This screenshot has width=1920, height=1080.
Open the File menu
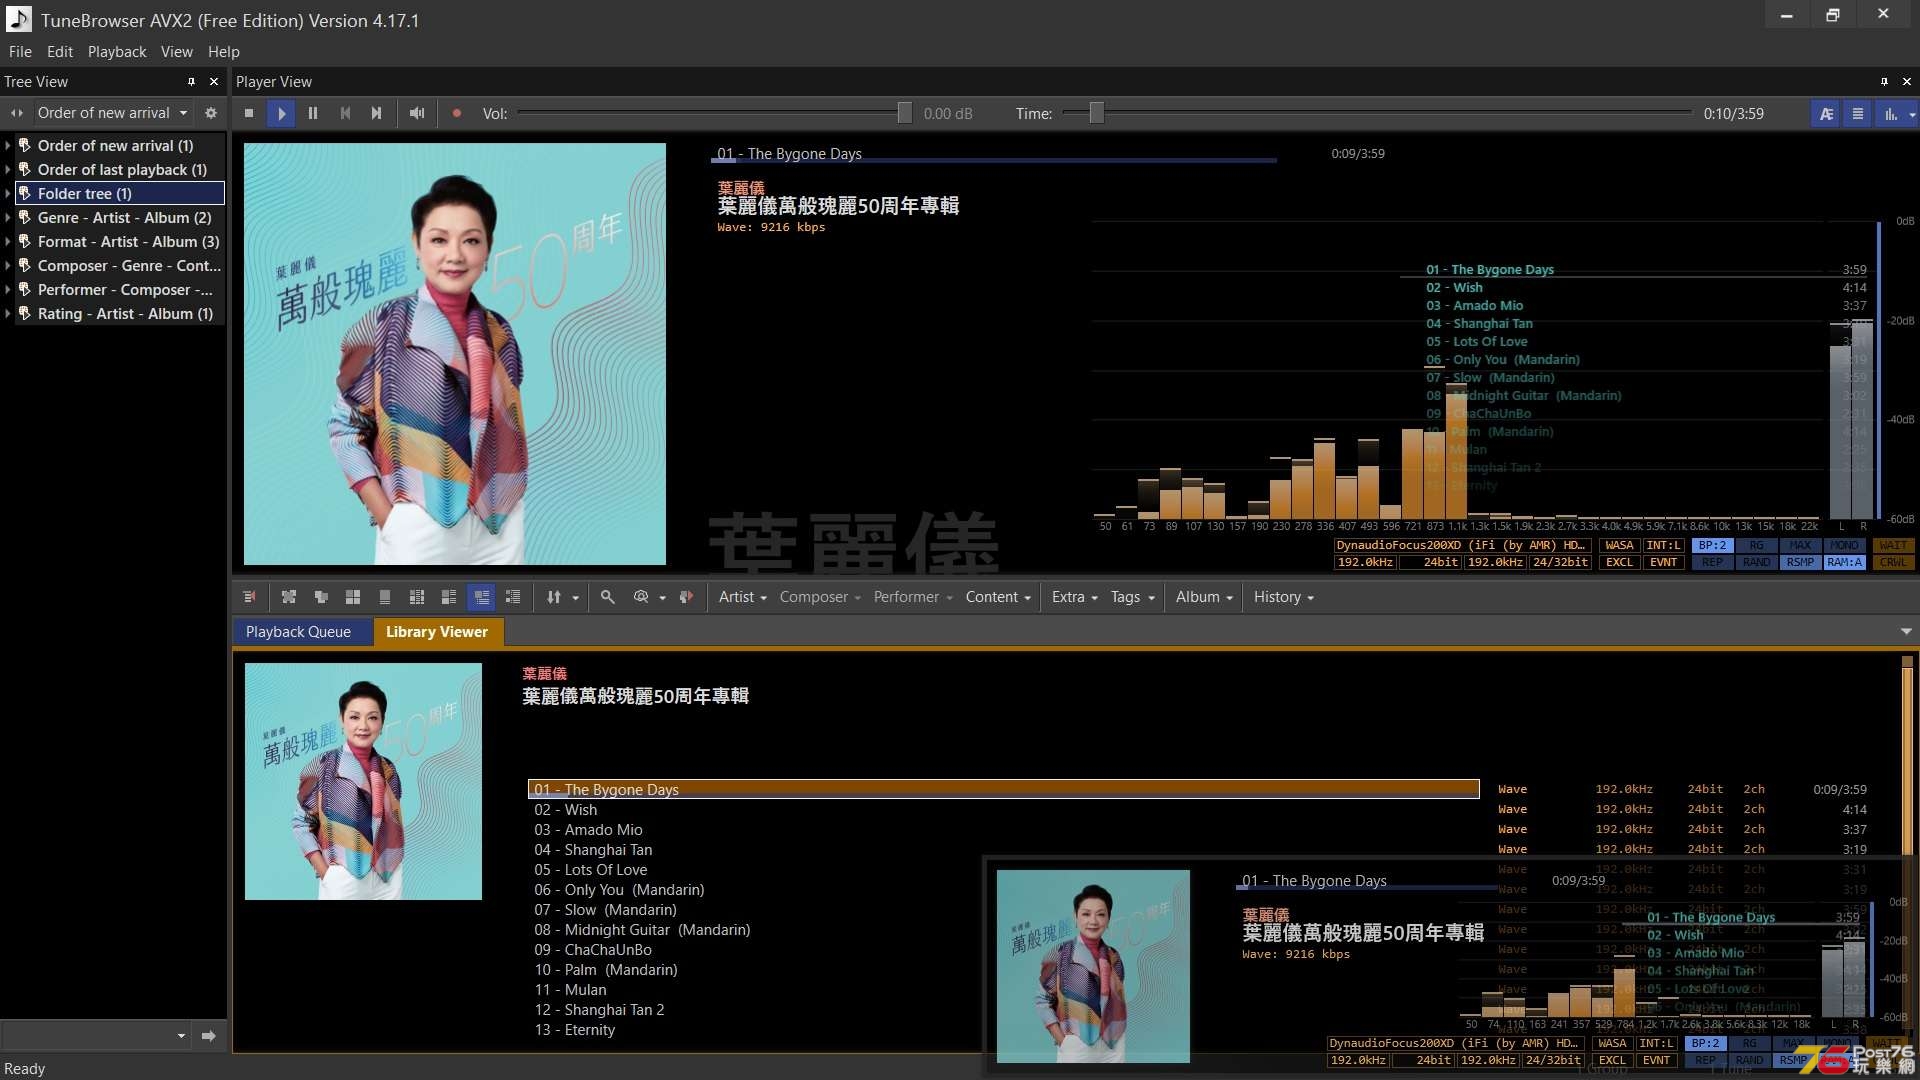coord(20,52)
